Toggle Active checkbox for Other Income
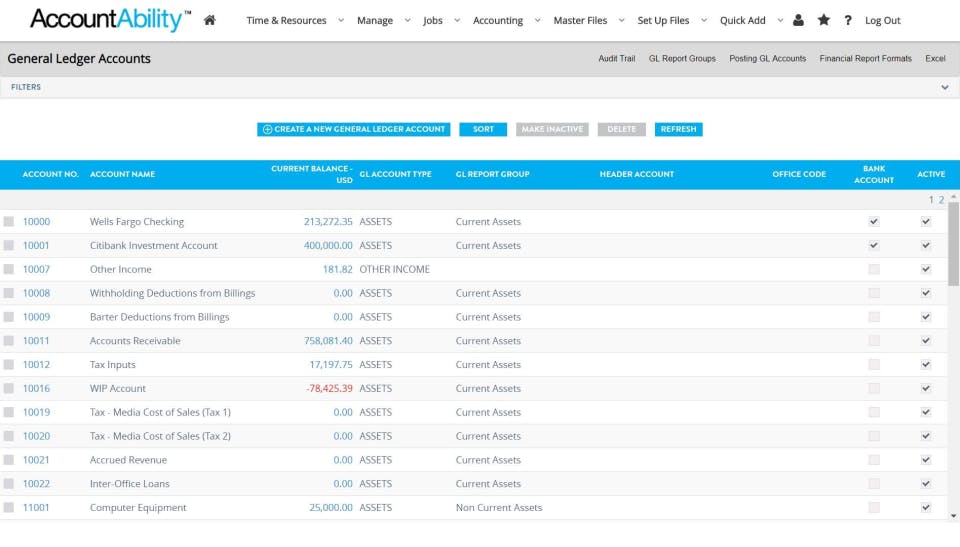 point(926,269)
